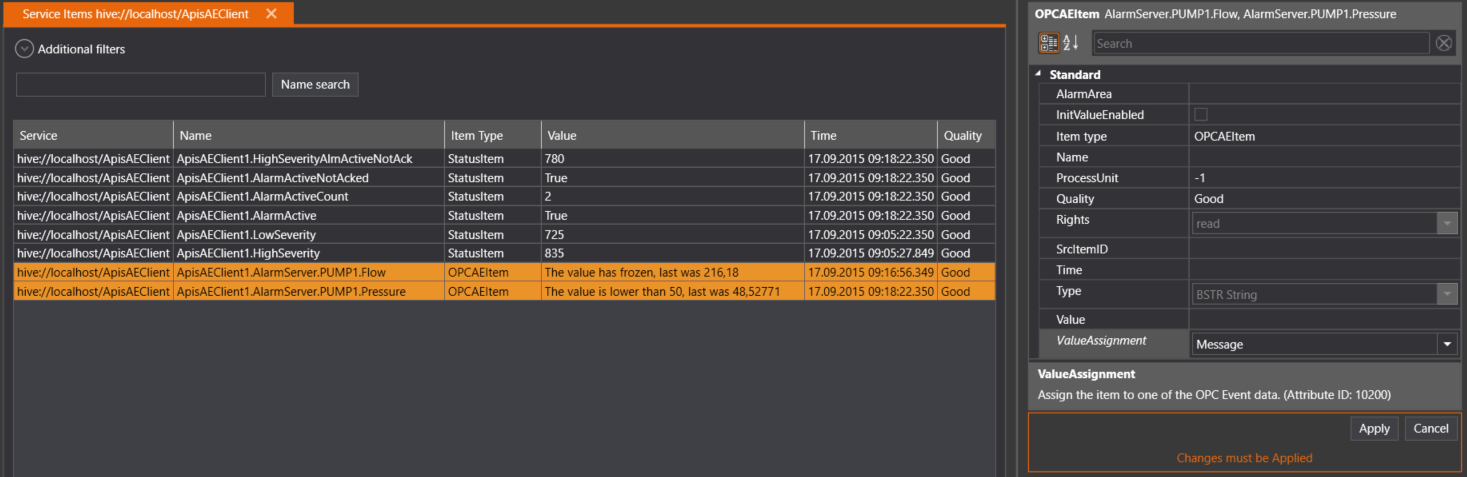
Task: Click the Apply button
Action: click(1374, 428)
